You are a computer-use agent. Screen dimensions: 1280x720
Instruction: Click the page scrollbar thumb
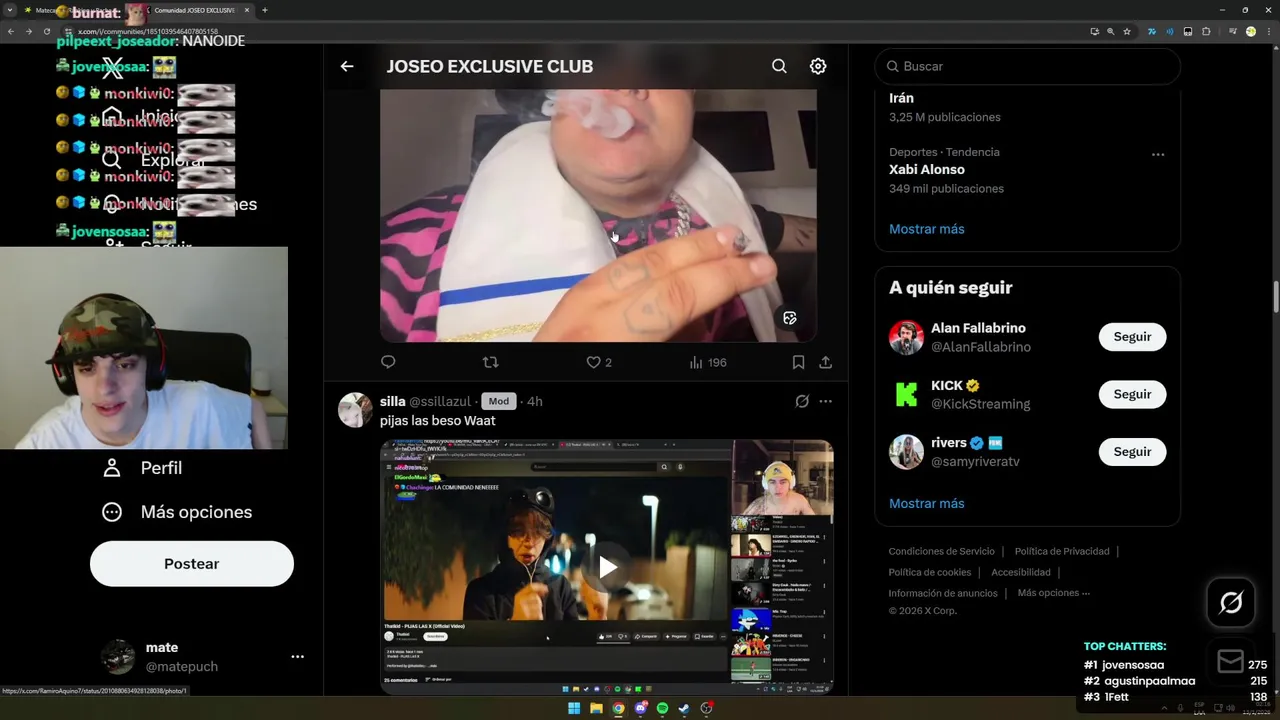pyautogui.click(x=1275, y=297)
